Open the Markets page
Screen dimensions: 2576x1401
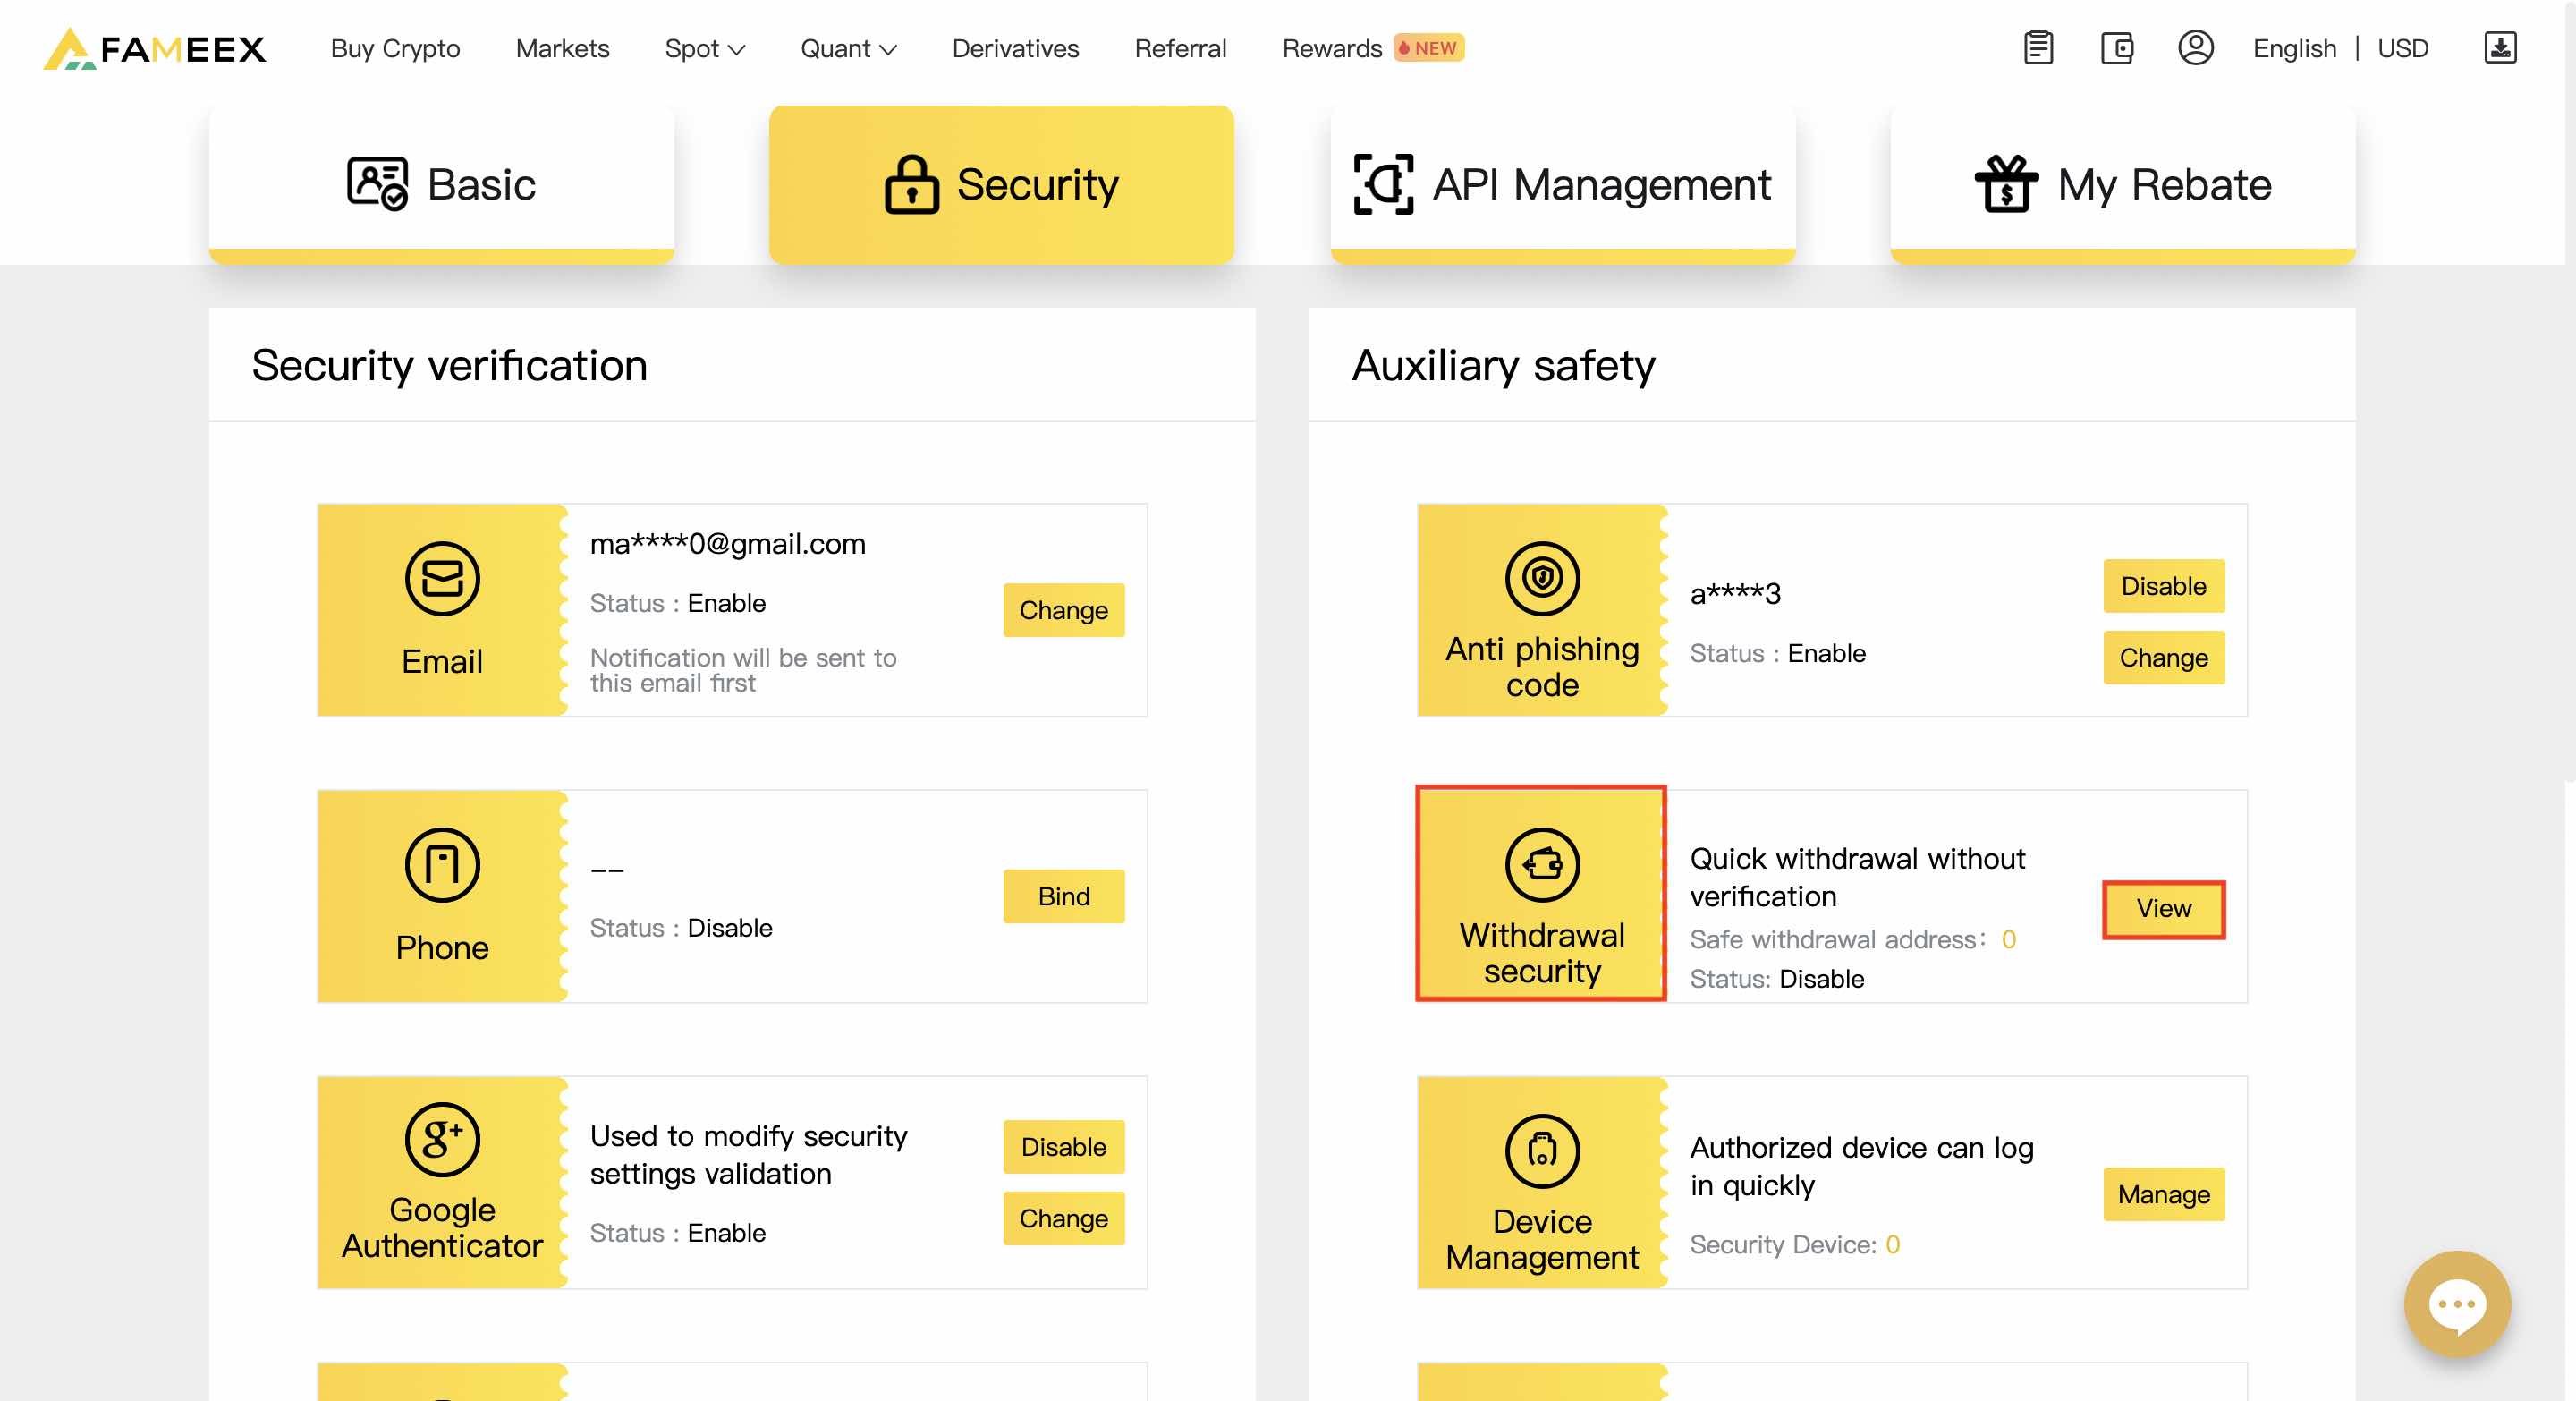pyautogui.click(x=562, y=48)
